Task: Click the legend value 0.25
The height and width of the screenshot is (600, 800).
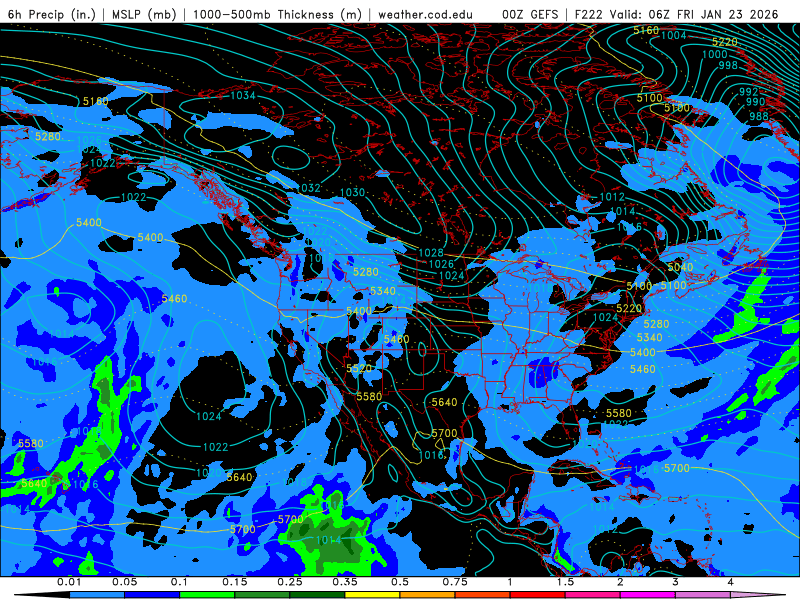Action: [x=290, y=582]
